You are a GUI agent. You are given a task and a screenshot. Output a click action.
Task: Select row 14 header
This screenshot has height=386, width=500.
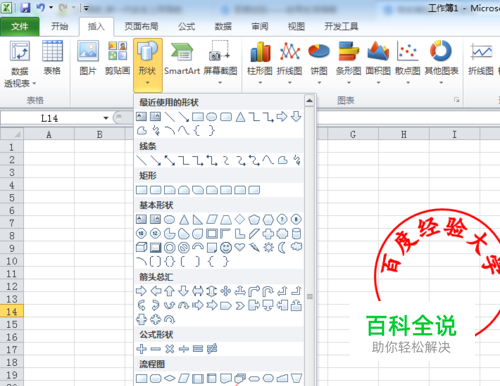click(12, 311)
